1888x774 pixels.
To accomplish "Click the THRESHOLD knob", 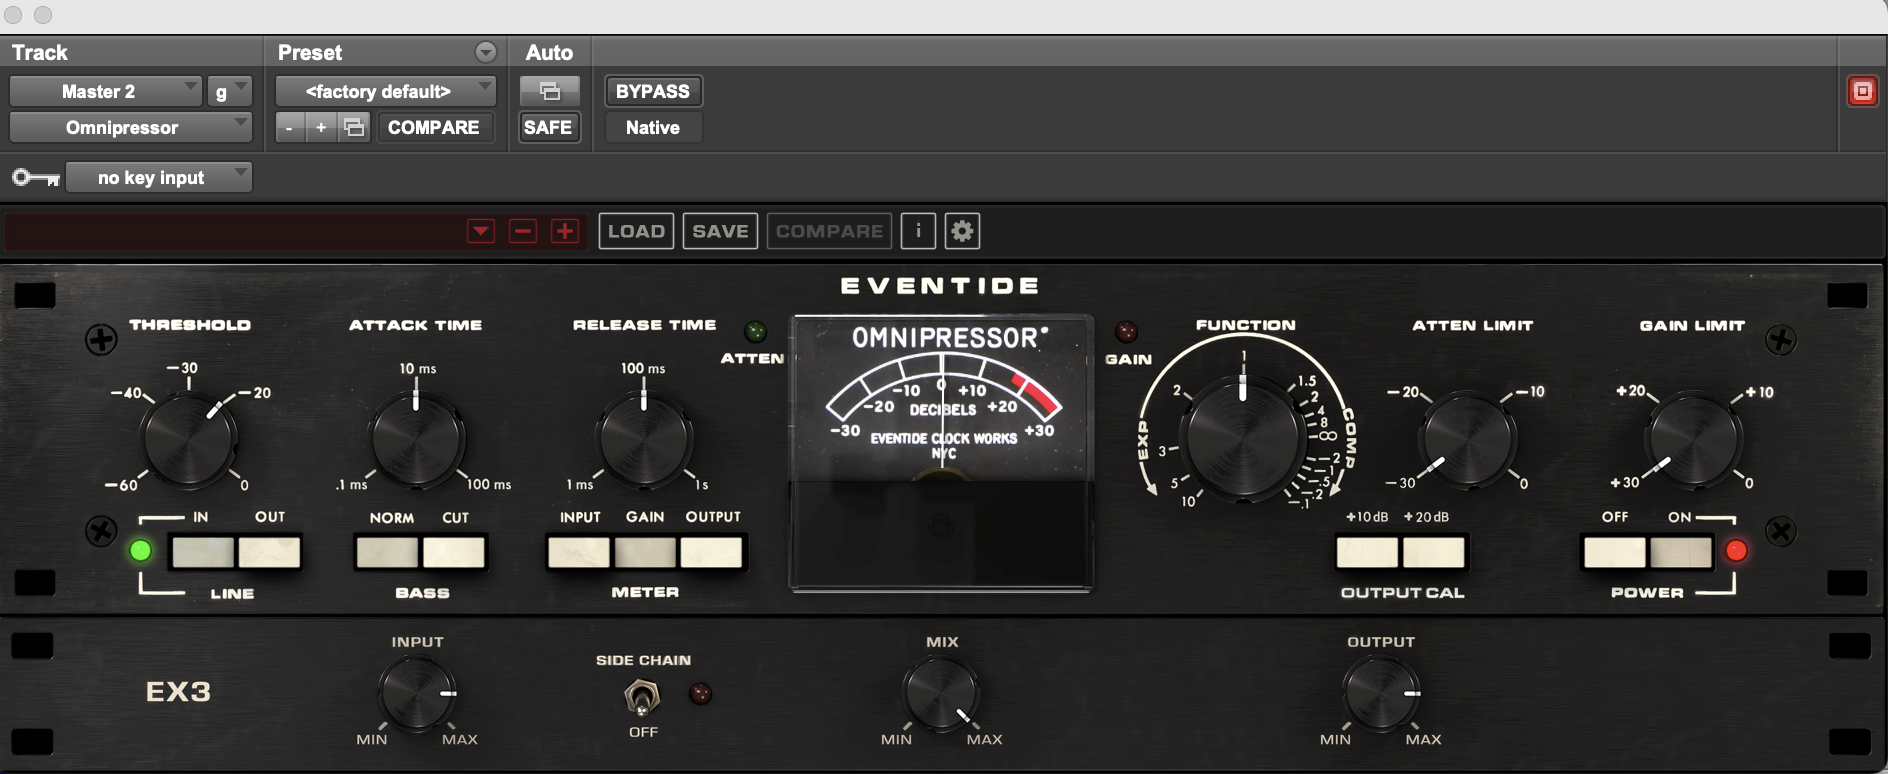I will [x=188, y=439].
